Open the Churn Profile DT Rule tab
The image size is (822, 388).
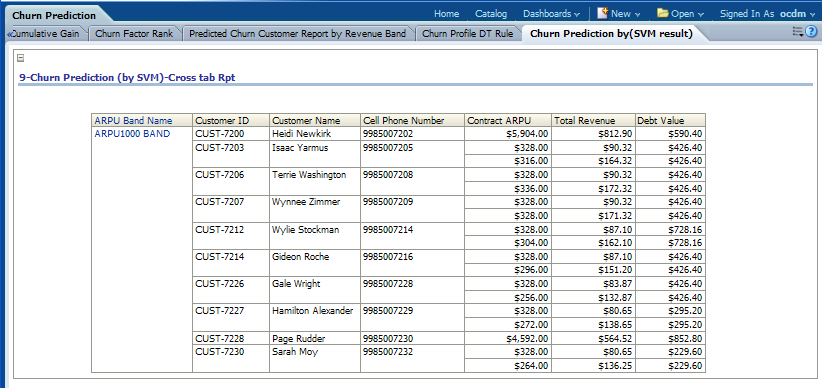468,34
